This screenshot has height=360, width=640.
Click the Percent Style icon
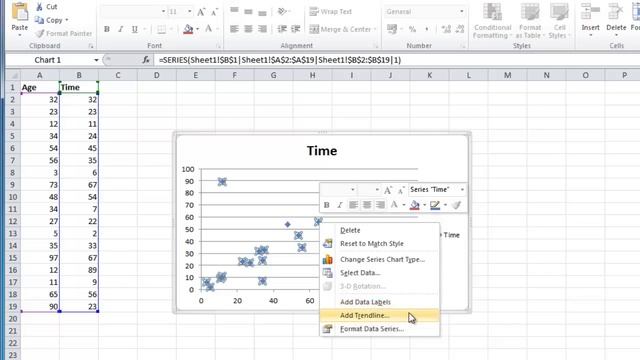(x=412, y=29)
